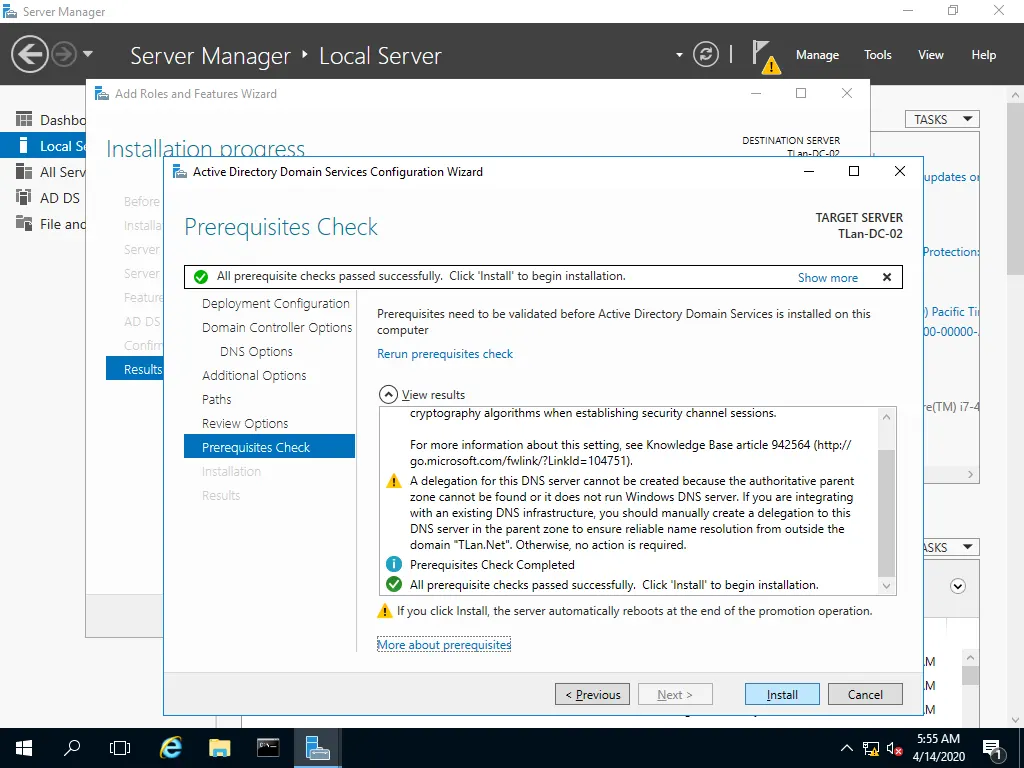
Task: Expand the circular chevron in the lower panel
Action: coord(957,586)
